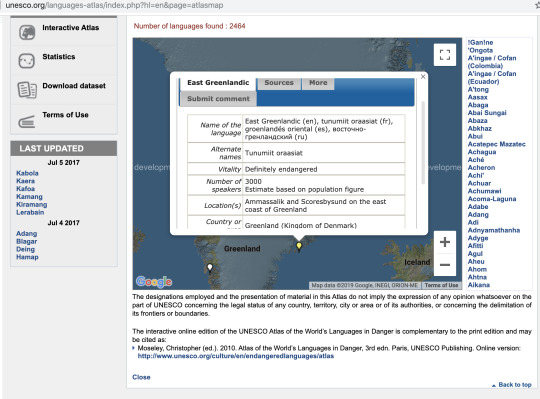Zoom in on the map
540x399 pixels.
[x=445, y=242]
